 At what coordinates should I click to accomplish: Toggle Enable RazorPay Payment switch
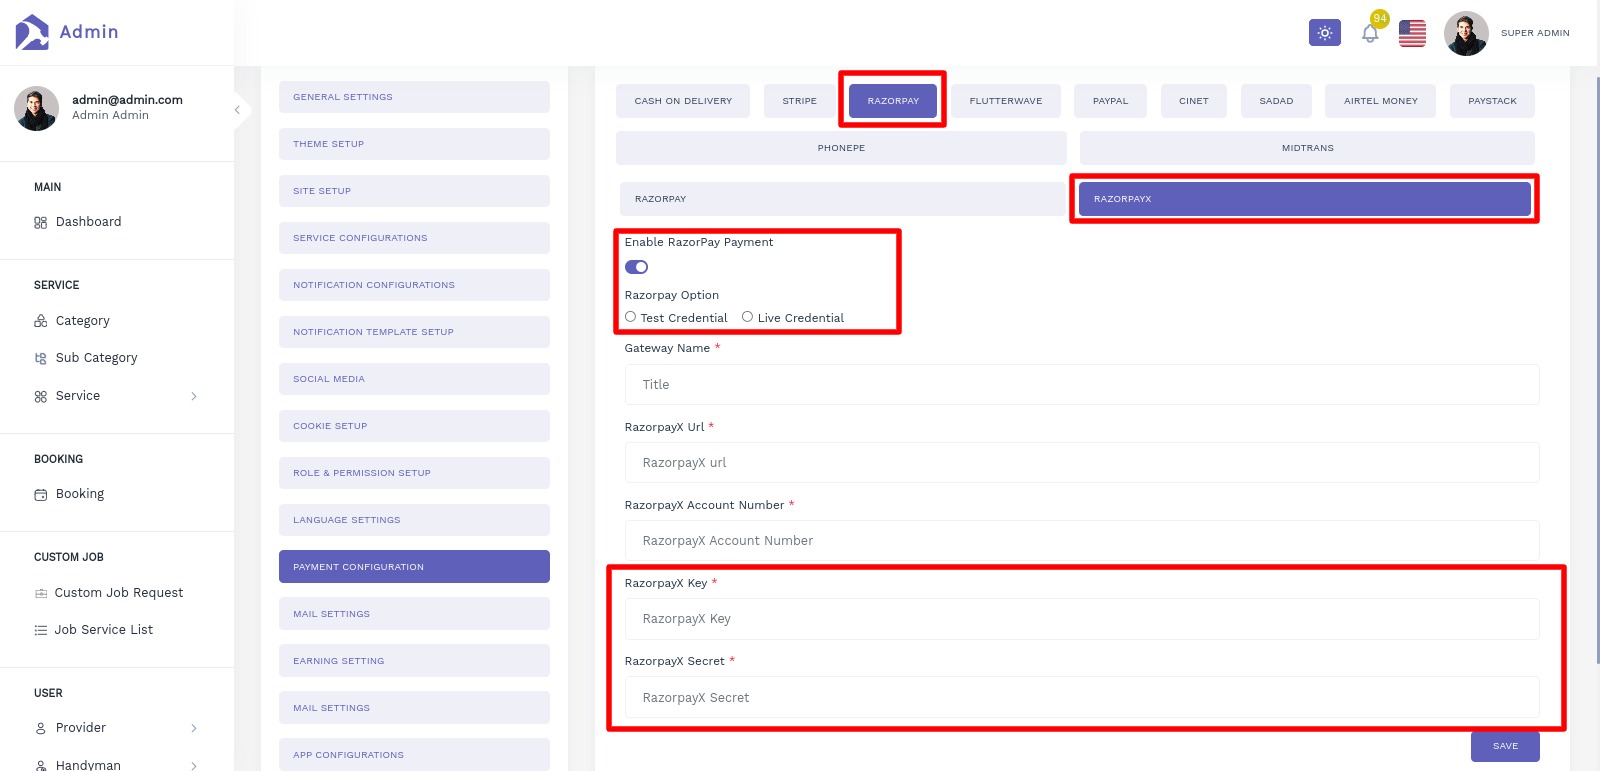coord(636,267)
